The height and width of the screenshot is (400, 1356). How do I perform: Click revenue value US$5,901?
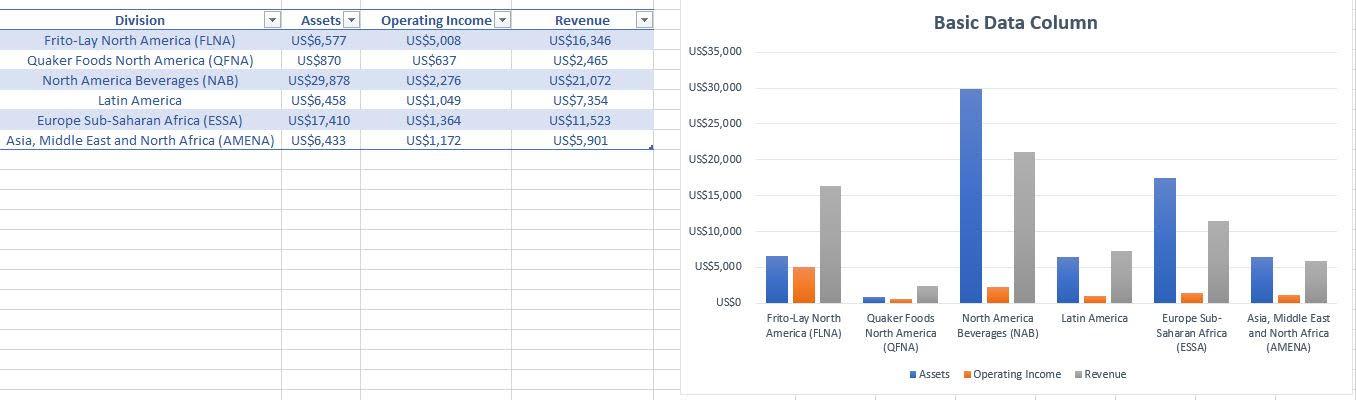coord(582,140)
